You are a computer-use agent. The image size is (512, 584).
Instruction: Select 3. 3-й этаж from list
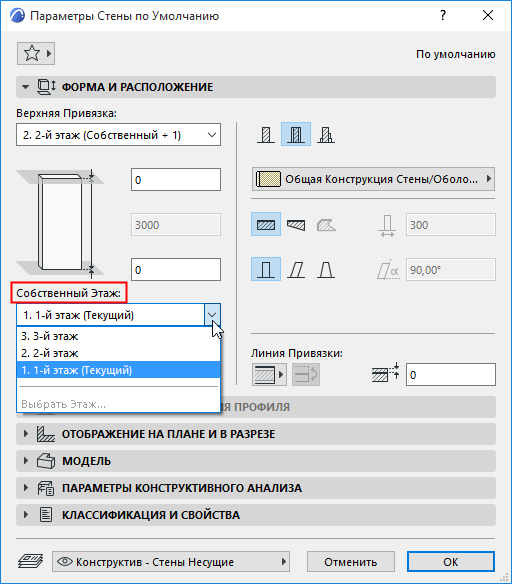coord(118,336)
